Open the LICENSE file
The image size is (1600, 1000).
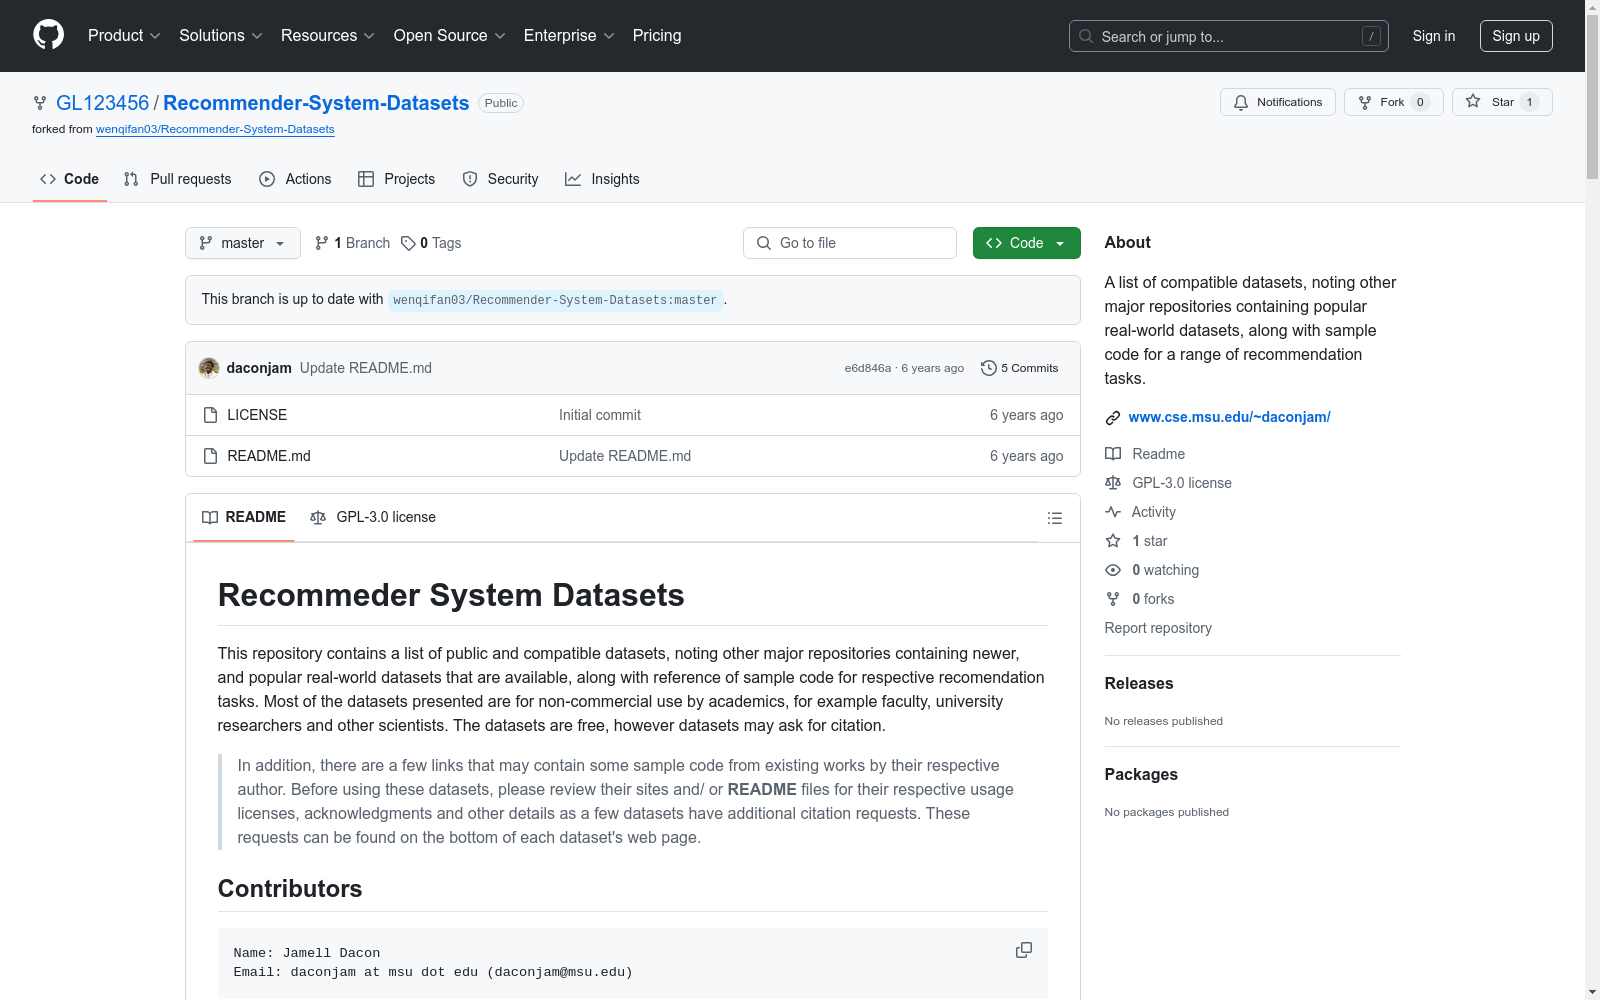[x=257, y=415]
